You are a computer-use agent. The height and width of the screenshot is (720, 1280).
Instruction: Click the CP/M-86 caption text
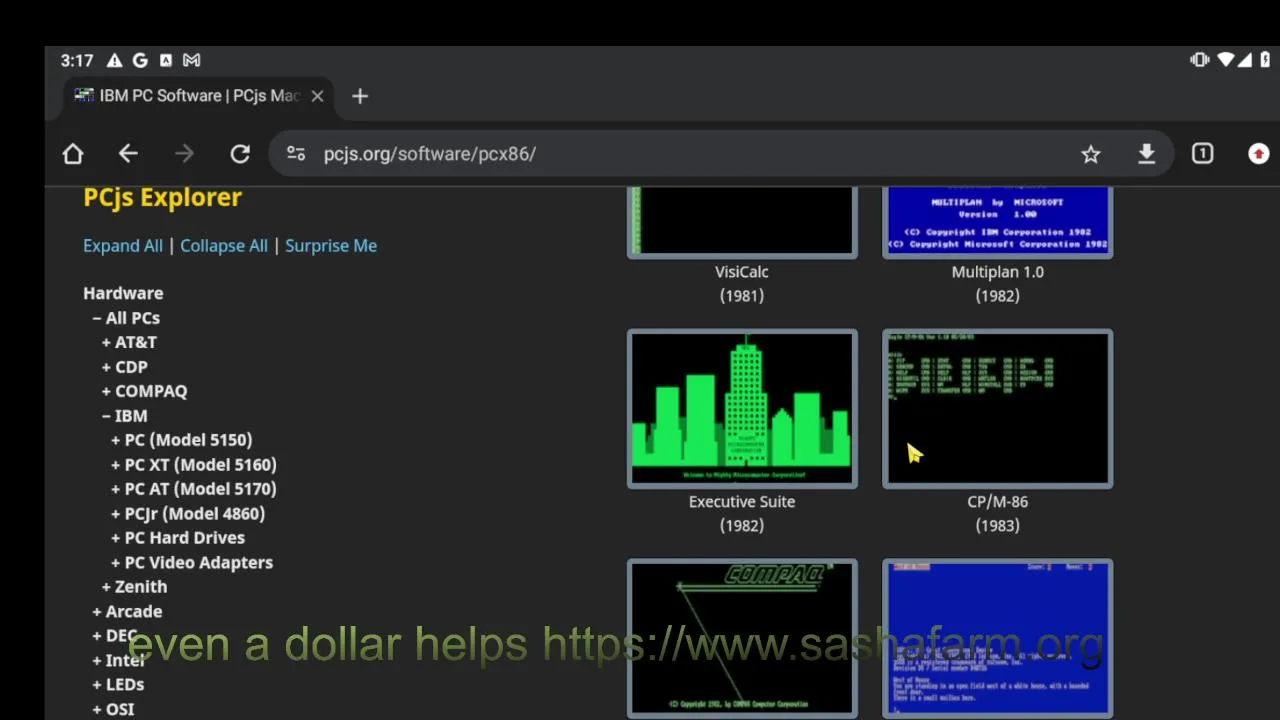(997, 502)
